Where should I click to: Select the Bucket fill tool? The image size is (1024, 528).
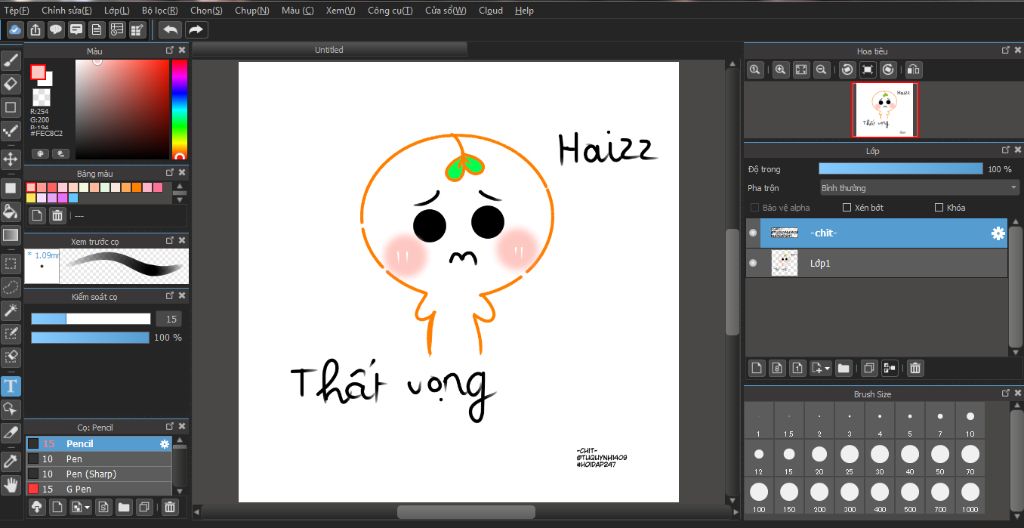[11, 211]
